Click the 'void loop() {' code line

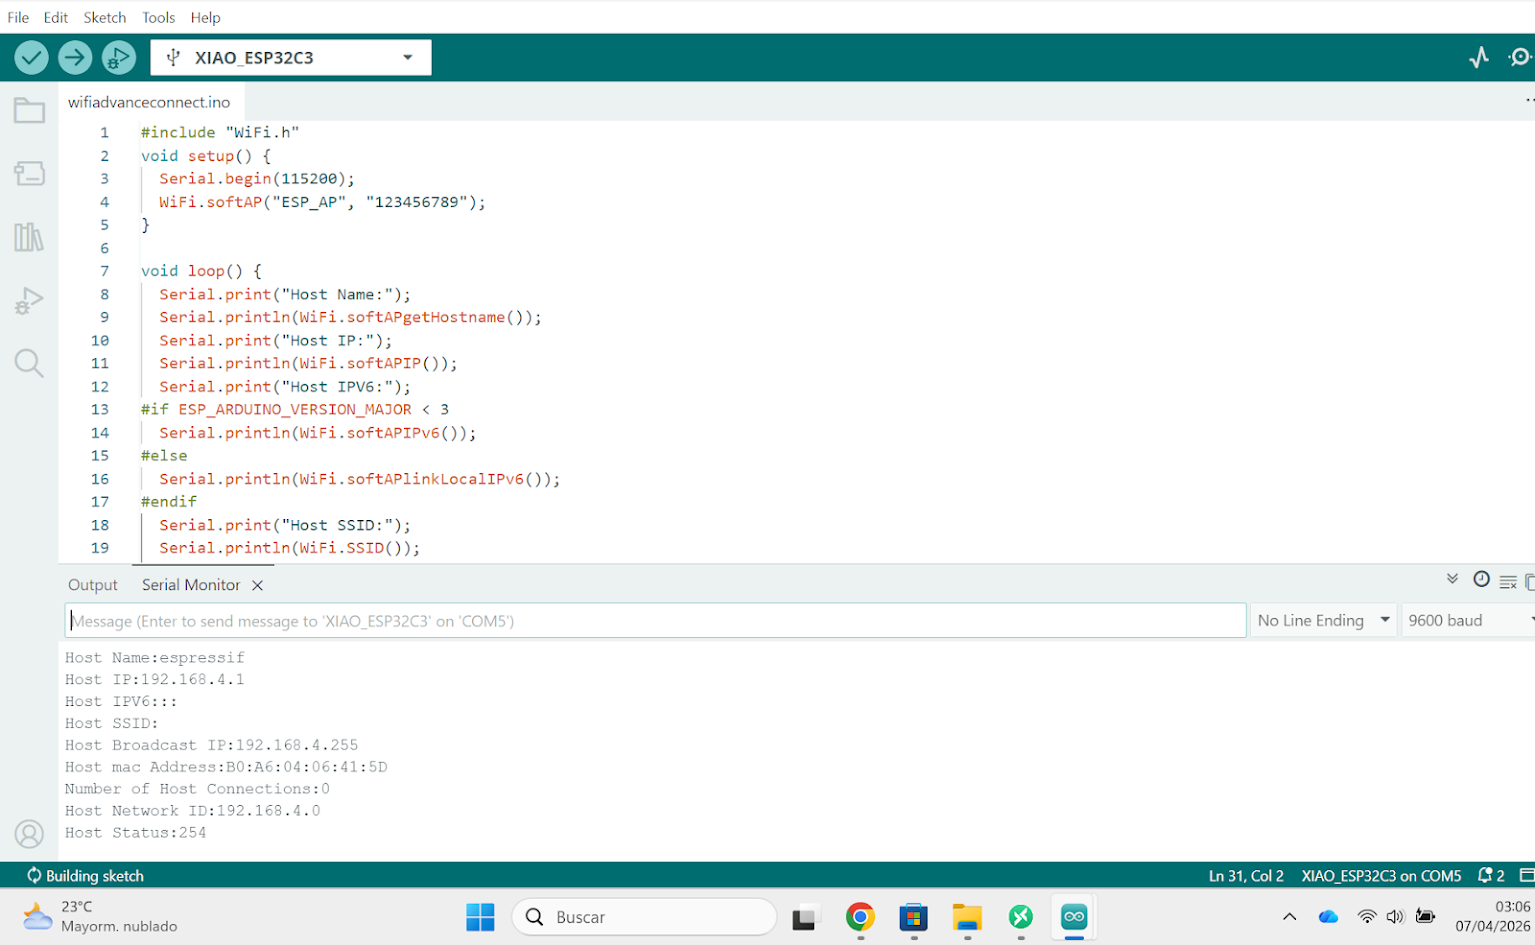201,271
